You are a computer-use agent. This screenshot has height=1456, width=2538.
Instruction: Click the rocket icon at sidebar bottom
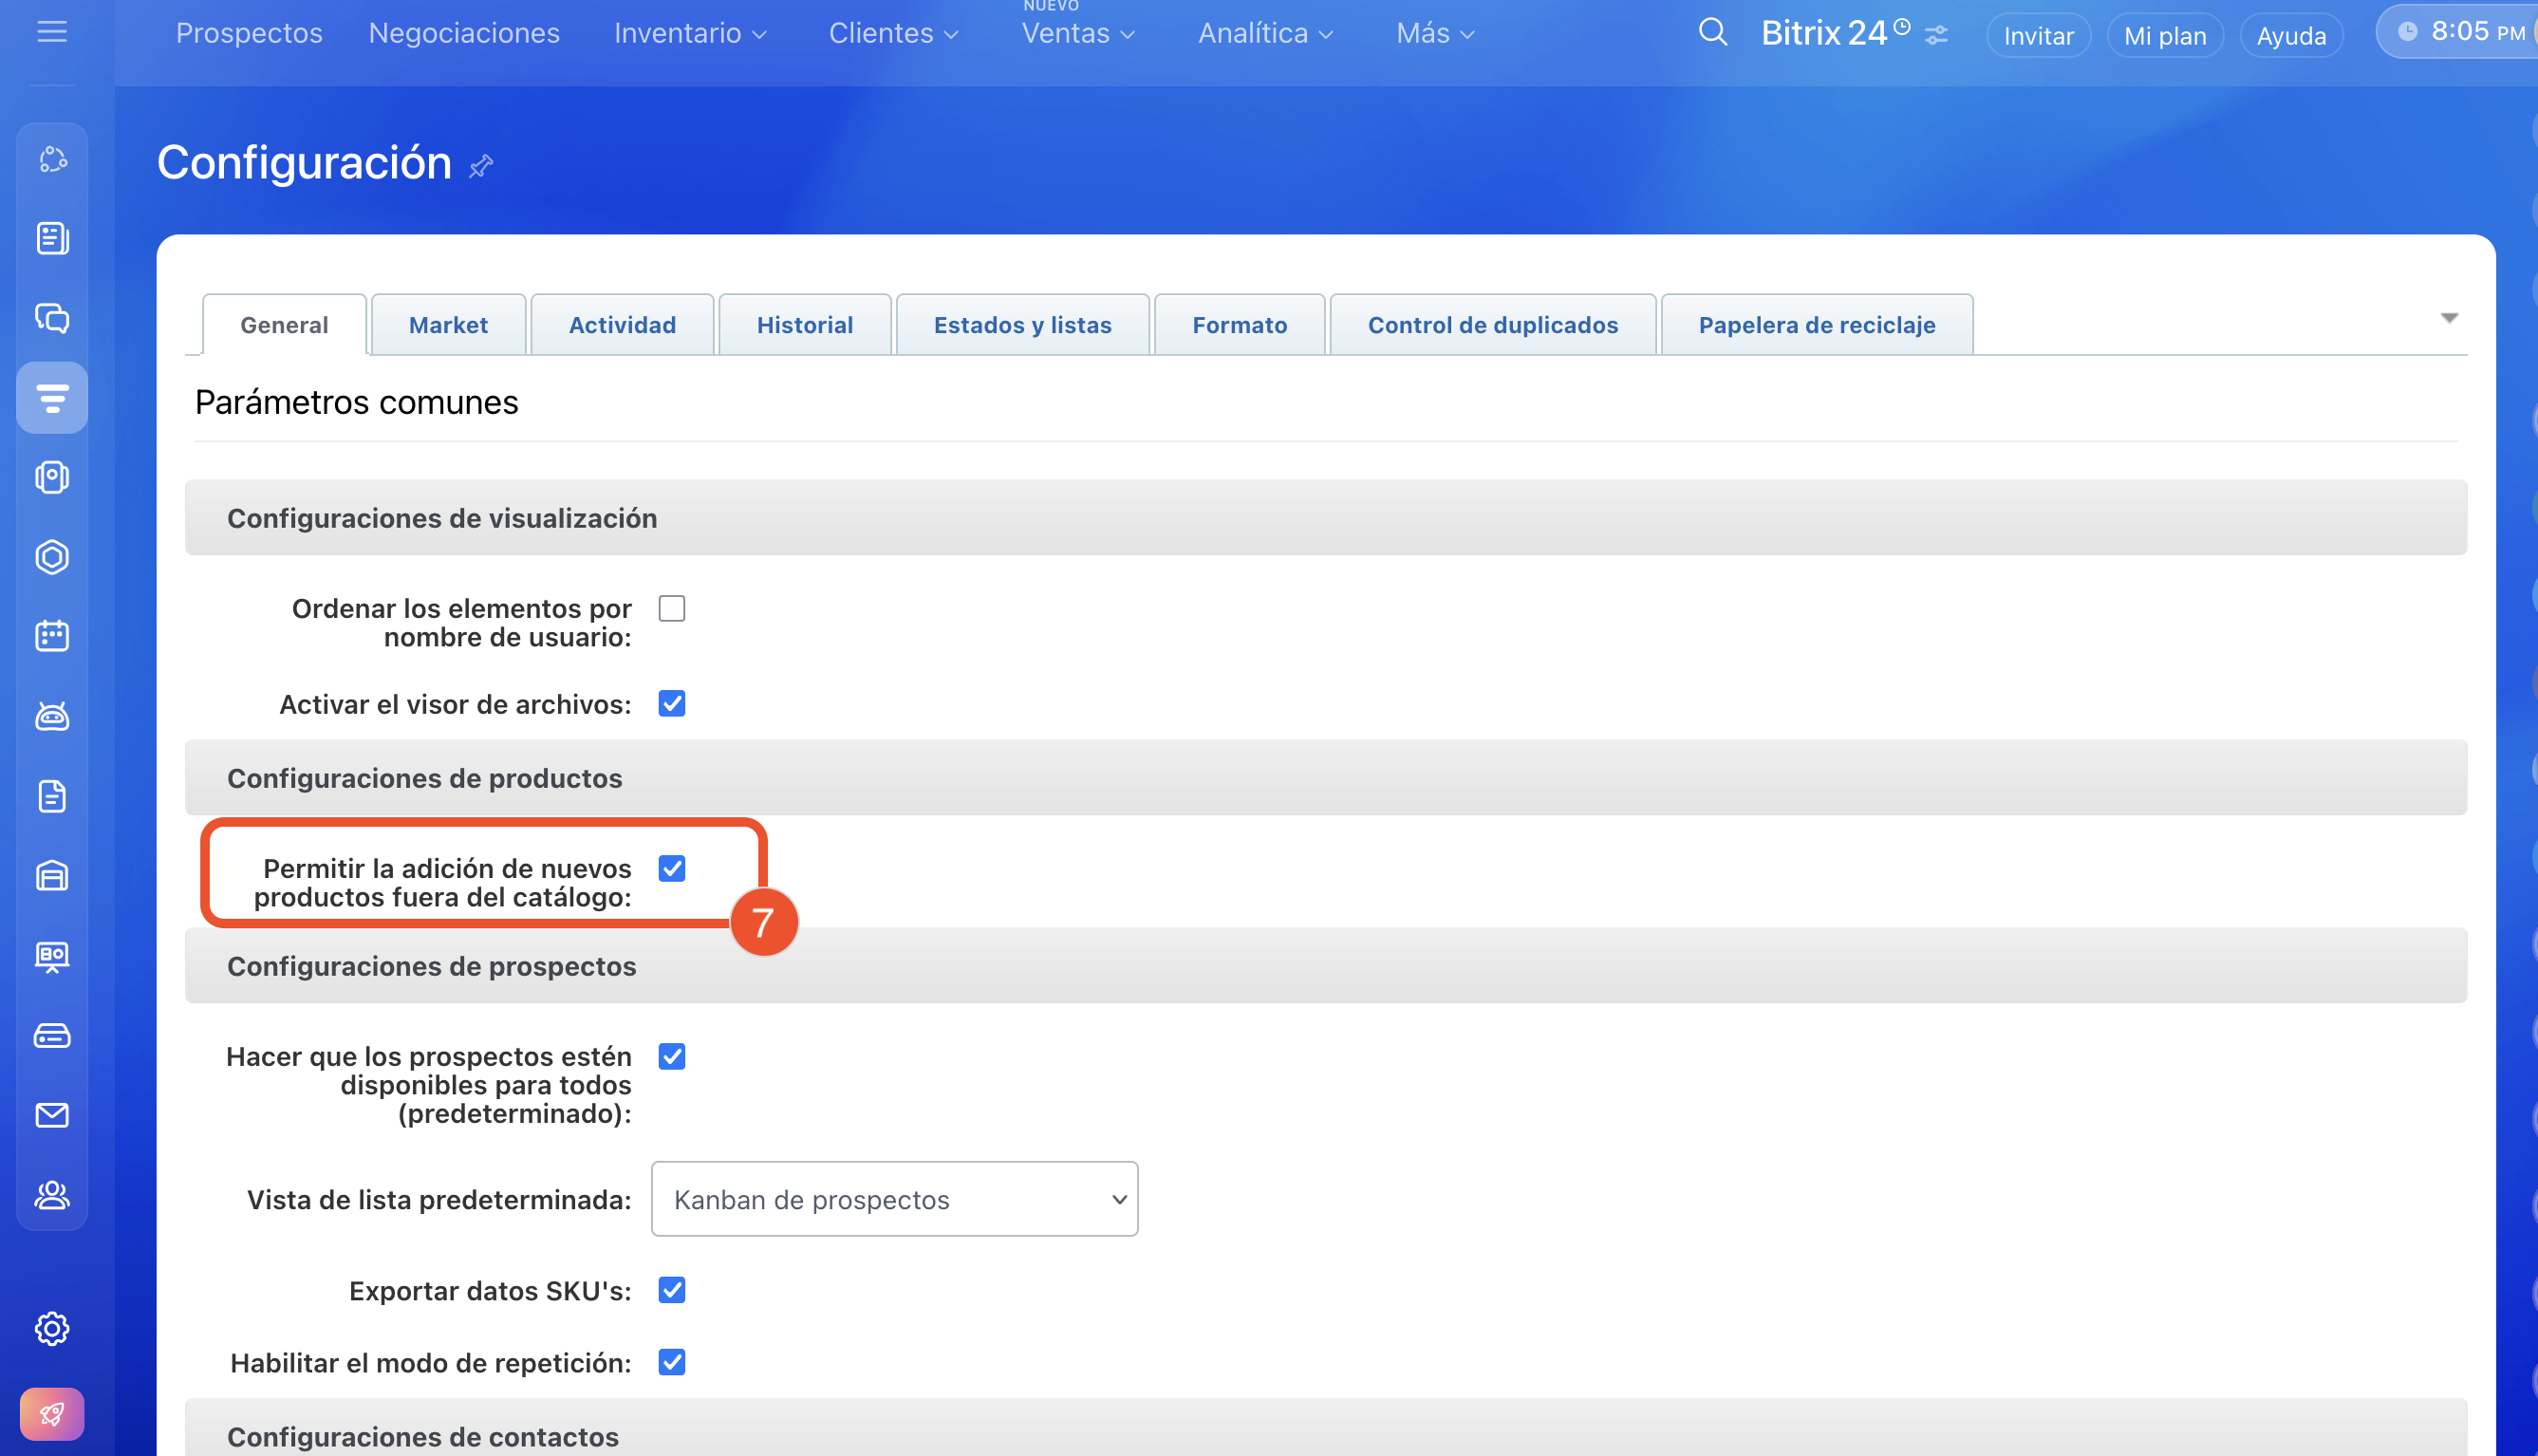click(52, 1414)
